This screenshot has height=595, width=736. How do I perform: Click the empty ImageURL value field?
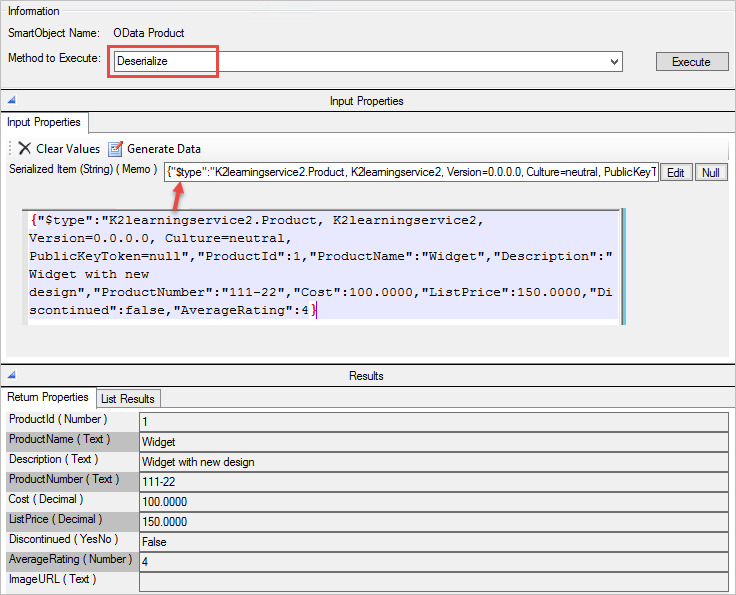(433, 581)
